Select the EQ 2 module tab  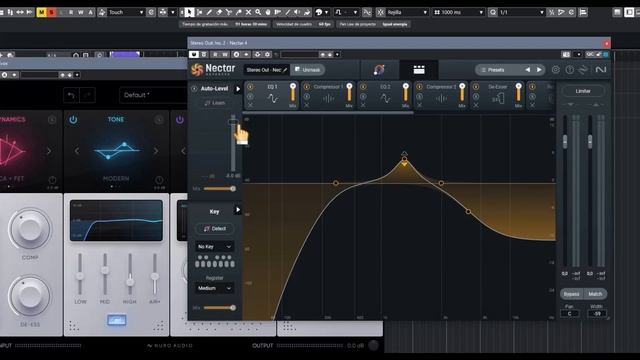click(x=384, y=96)
